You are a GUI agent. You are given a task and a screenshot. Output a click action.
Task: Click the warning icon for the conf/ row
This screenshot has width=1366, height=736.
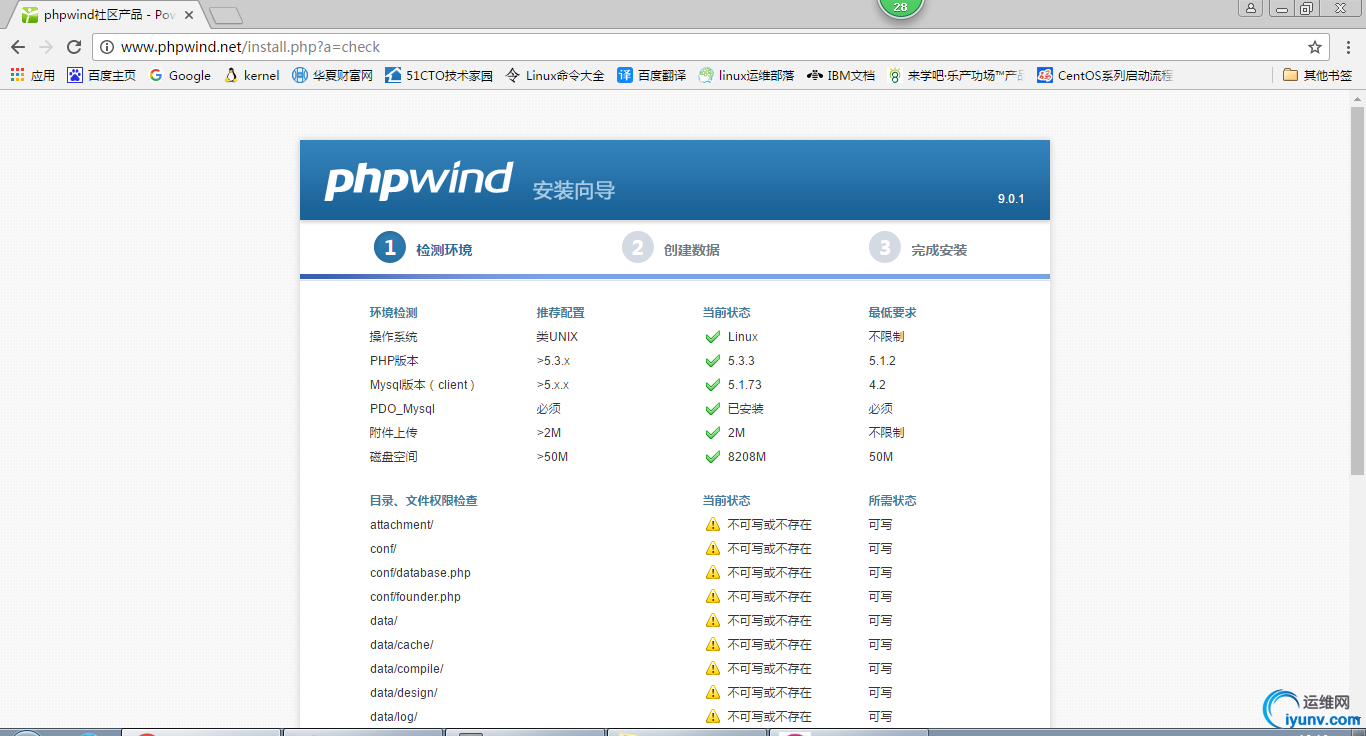point(713,548)
